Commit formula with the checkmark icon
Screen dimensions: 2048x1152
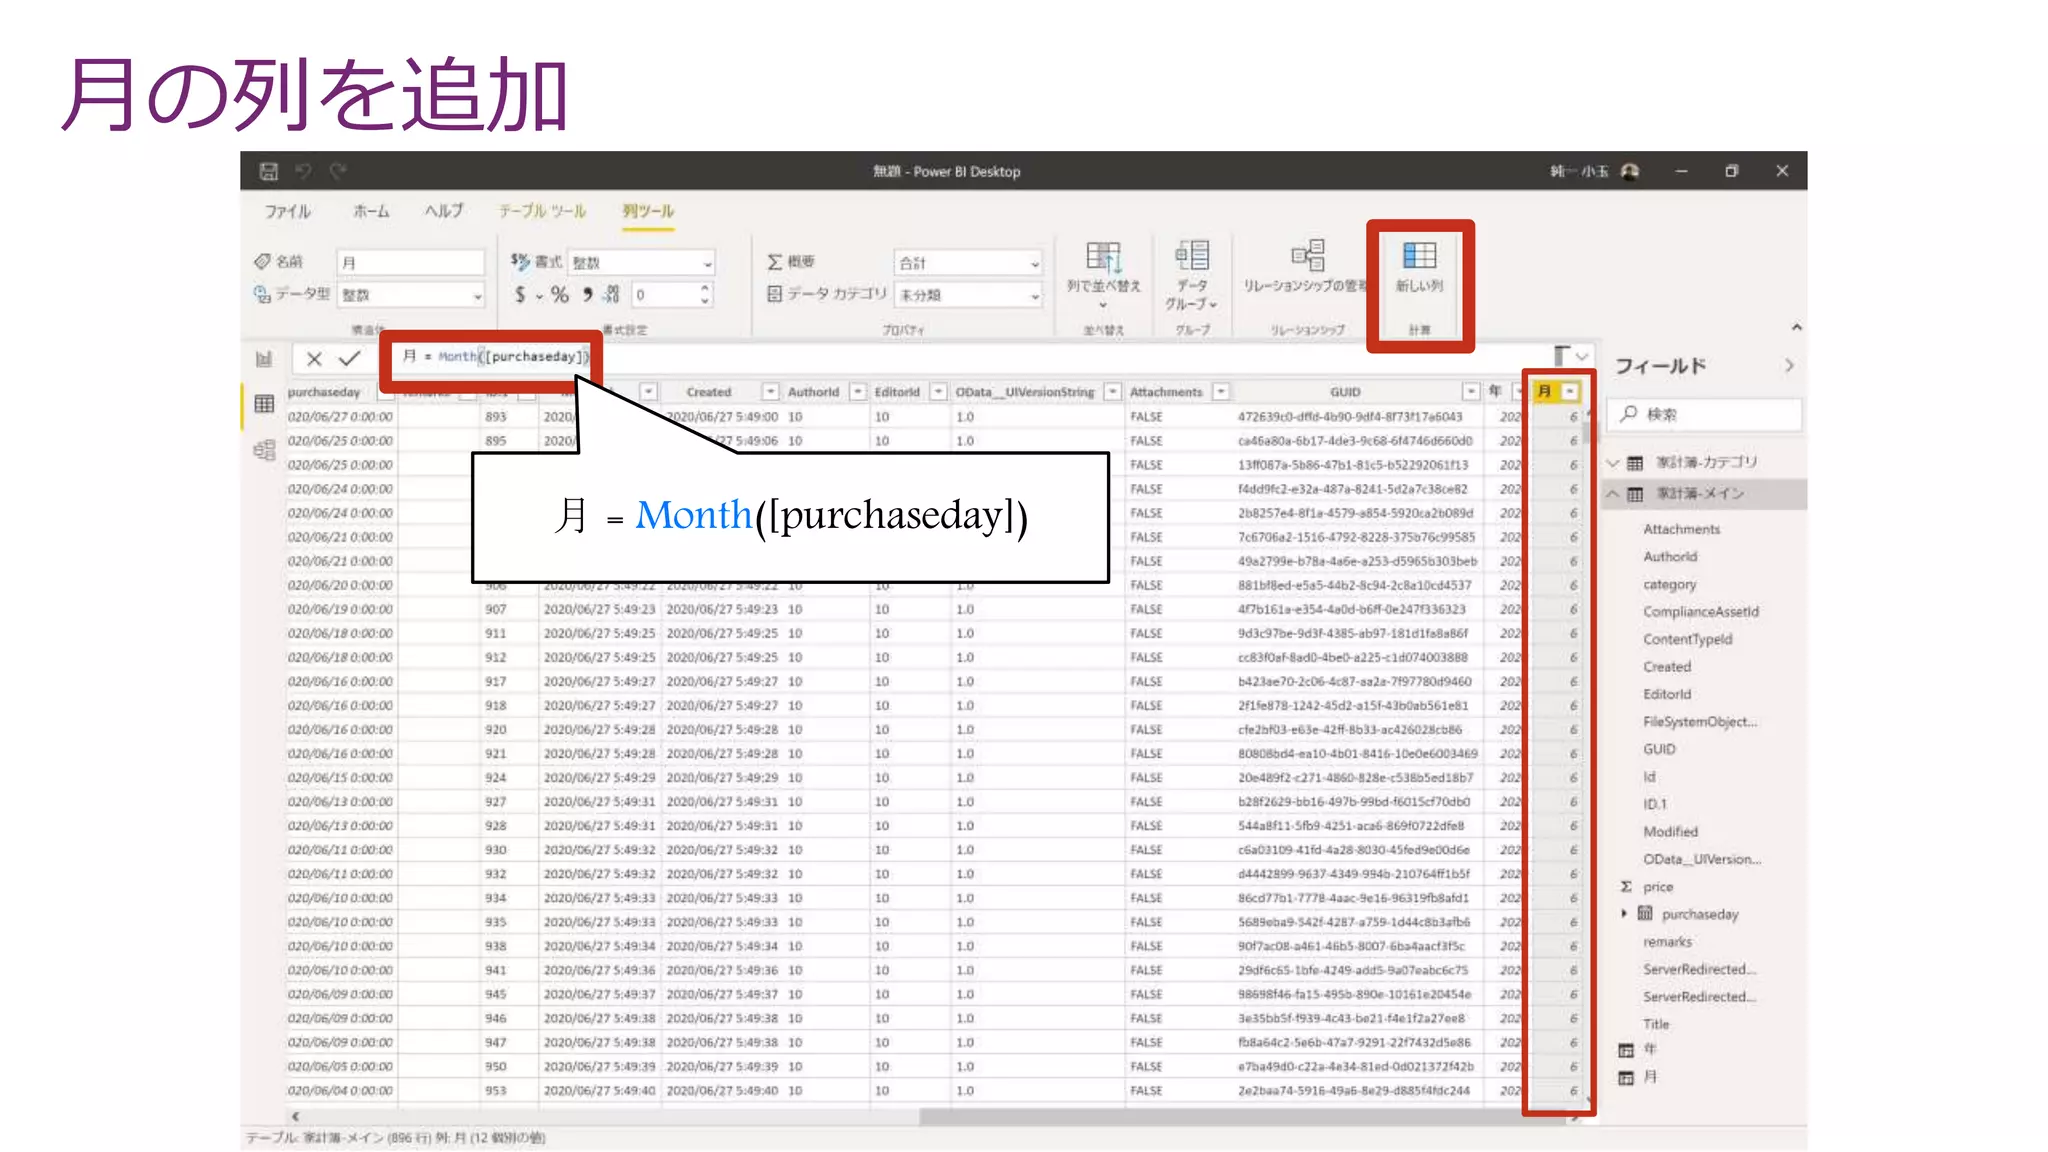349,358
